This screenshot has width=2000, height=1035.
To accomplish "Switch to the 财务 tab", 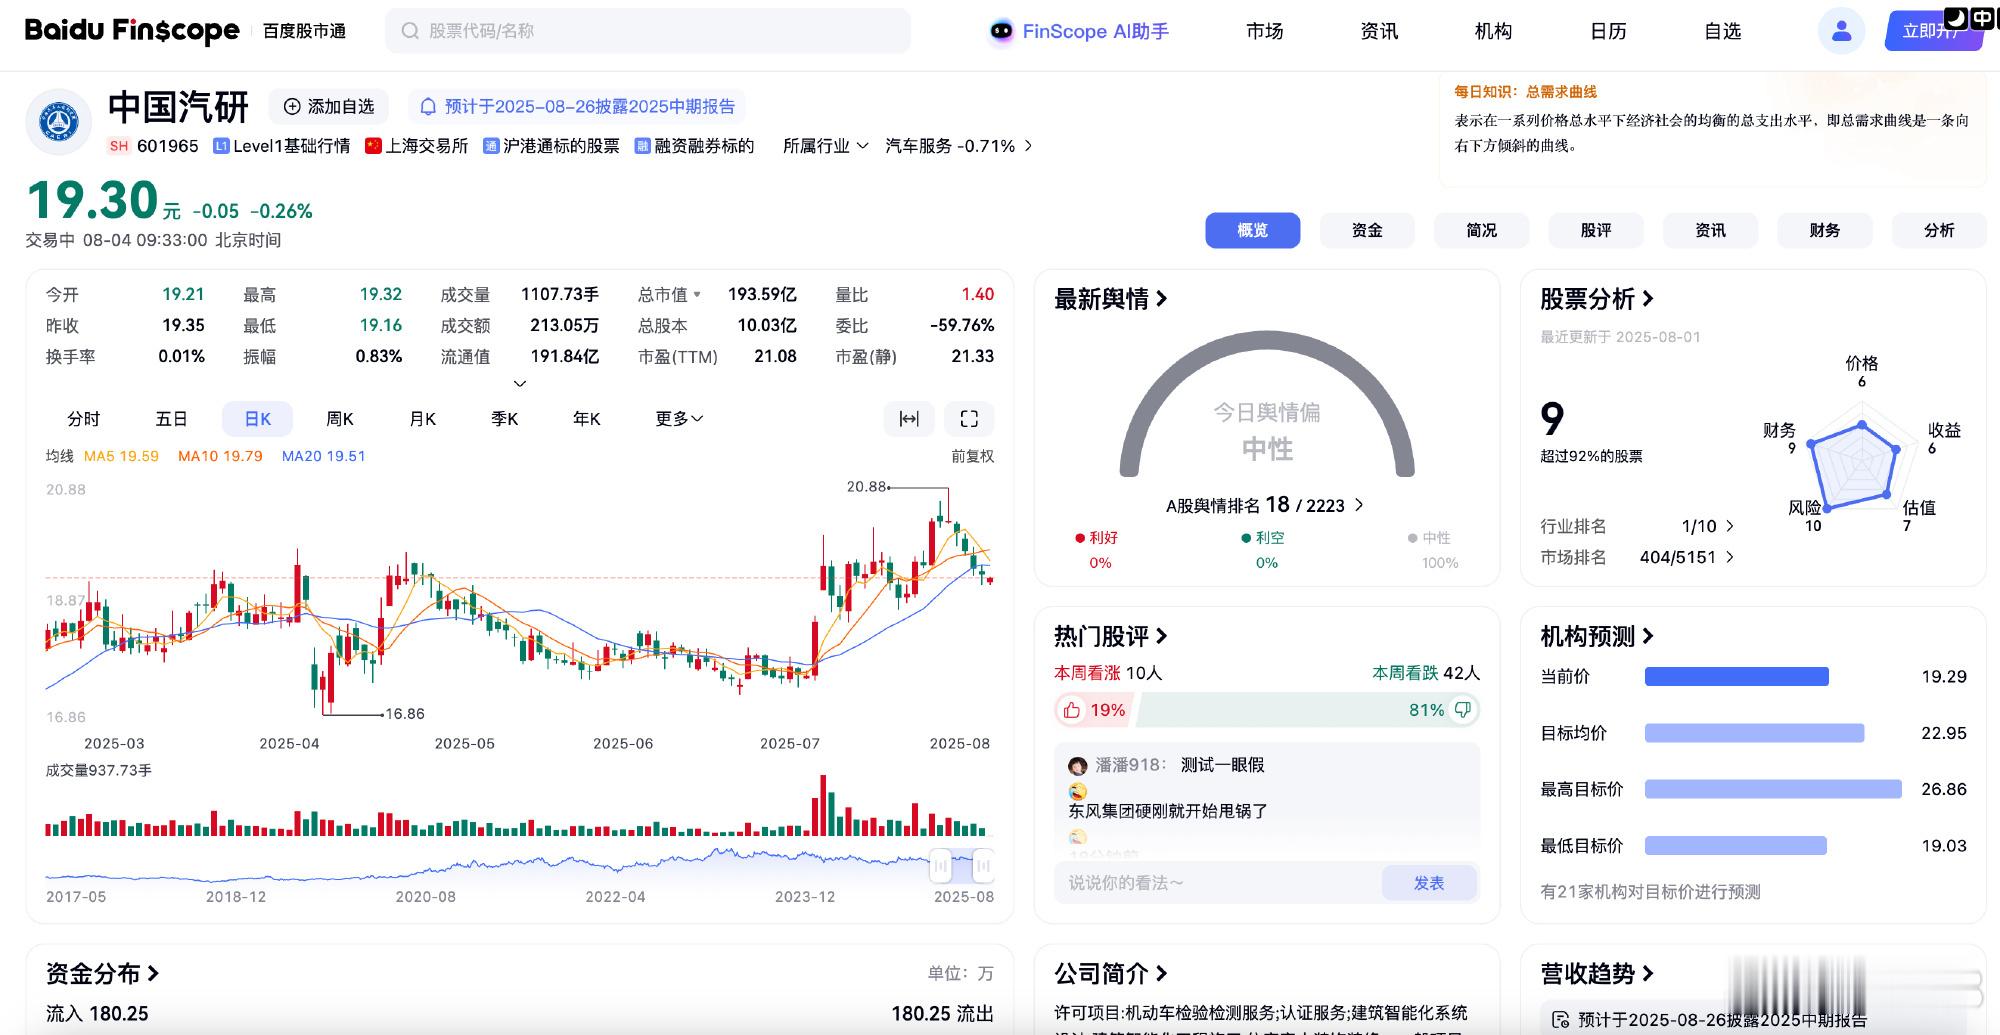I will pos(1825,230).
